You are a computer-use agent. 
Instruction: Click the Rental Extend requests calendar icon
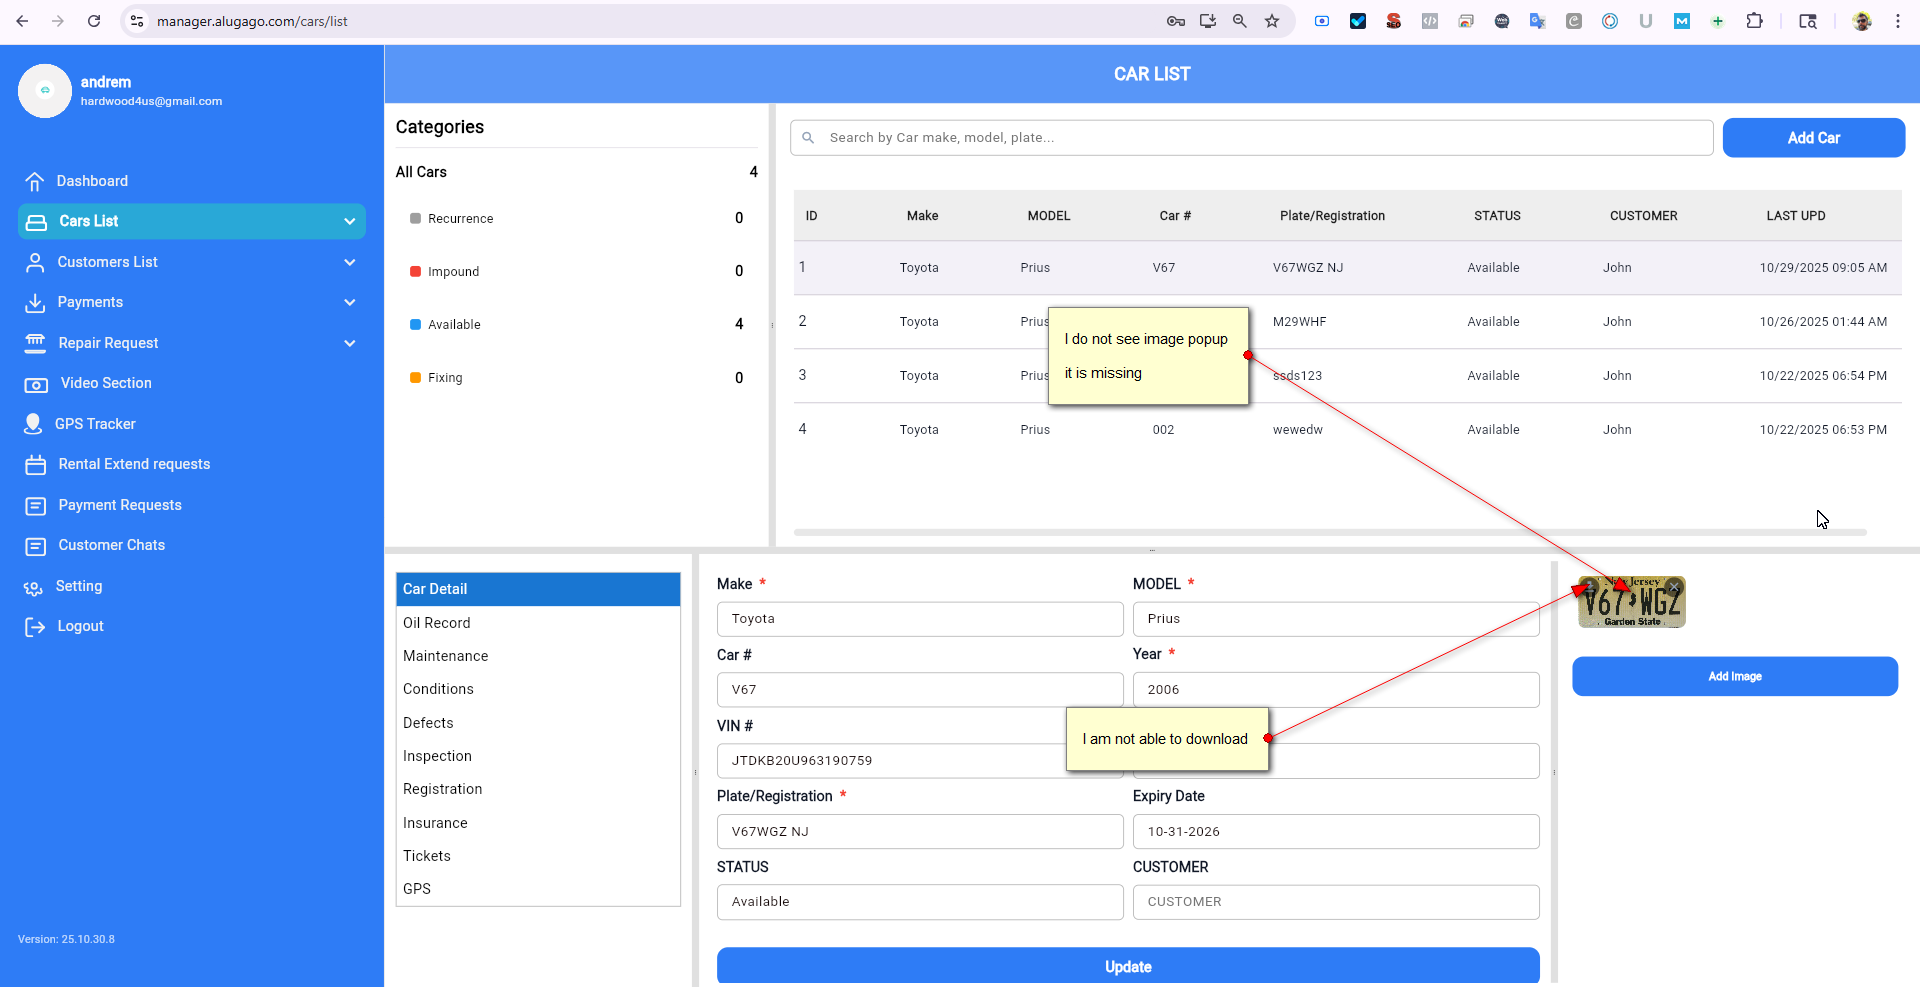(x=36, y=465)
